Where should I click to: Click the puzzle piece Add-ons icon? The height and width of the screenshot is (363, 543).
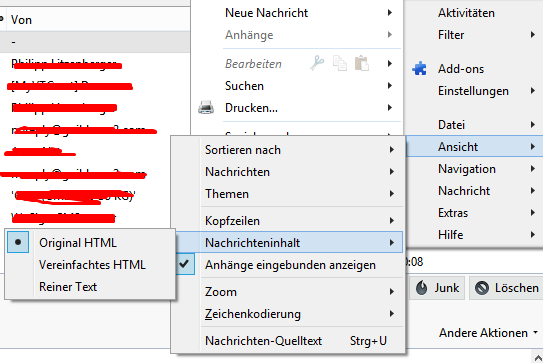pyautogui.click(x=419, y=69)
